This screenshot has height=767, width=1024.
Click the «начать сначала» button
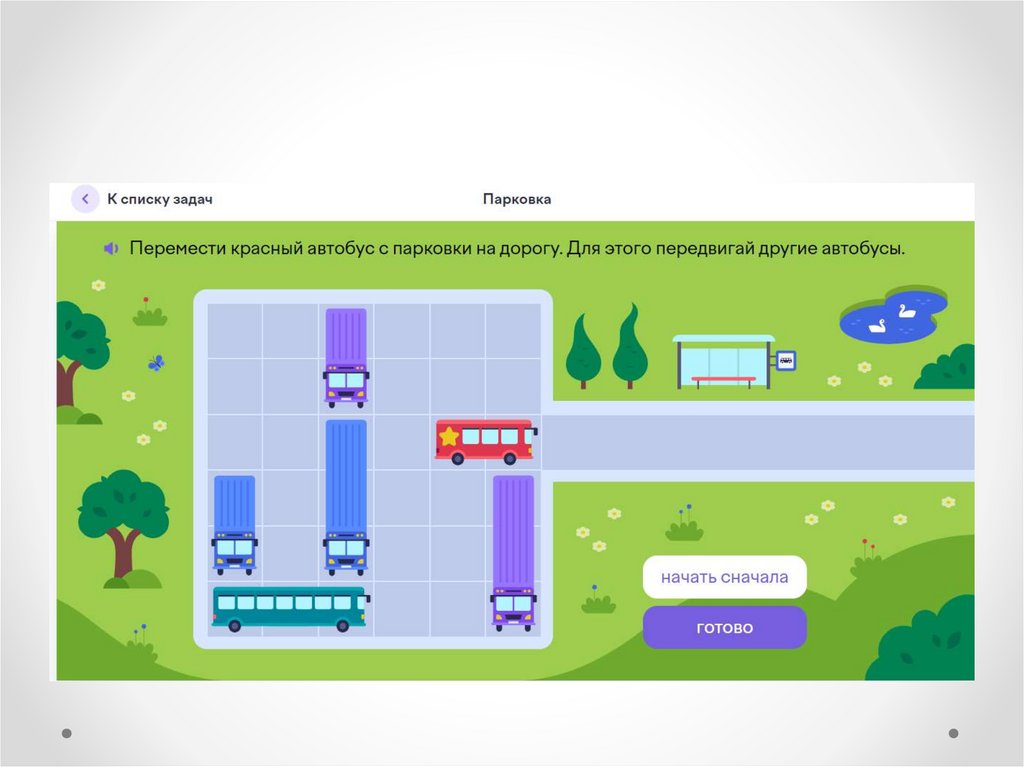pos(724,577)
